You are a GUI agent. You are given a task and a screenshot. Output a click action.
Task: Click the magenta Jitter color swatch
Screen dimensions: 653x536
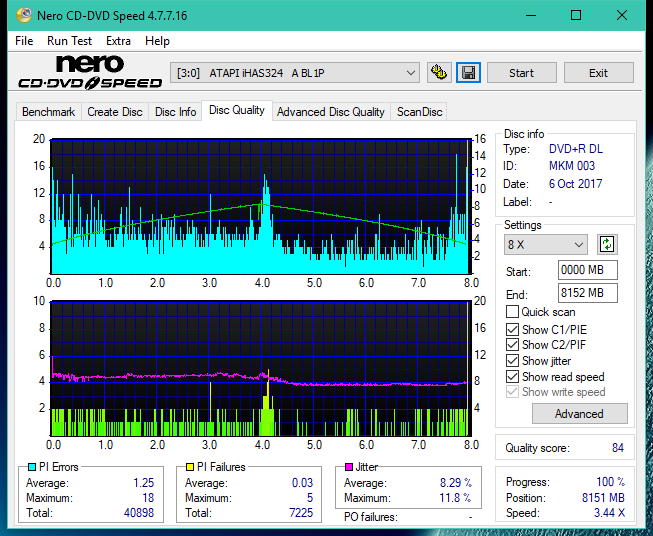click(349, 467)
